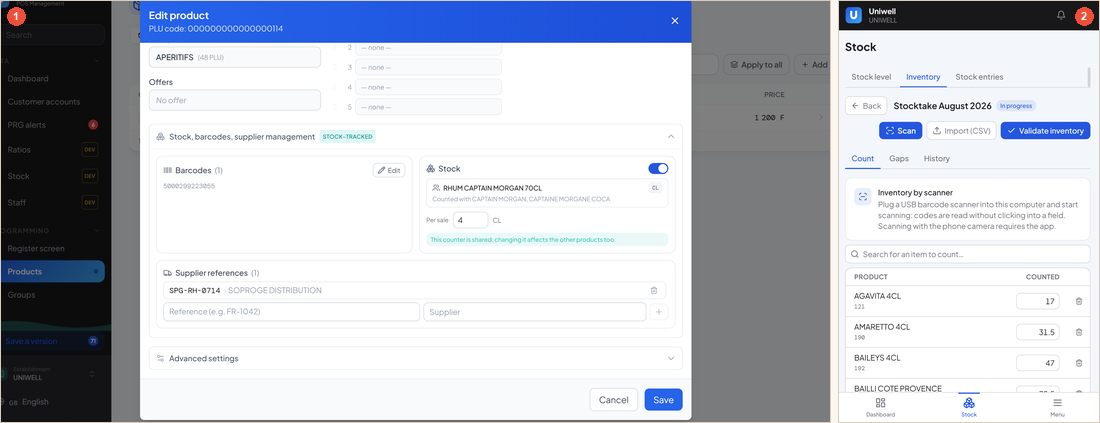
Task: Delete the BAILEYS 4CL count row
Action: [1079, 363]
